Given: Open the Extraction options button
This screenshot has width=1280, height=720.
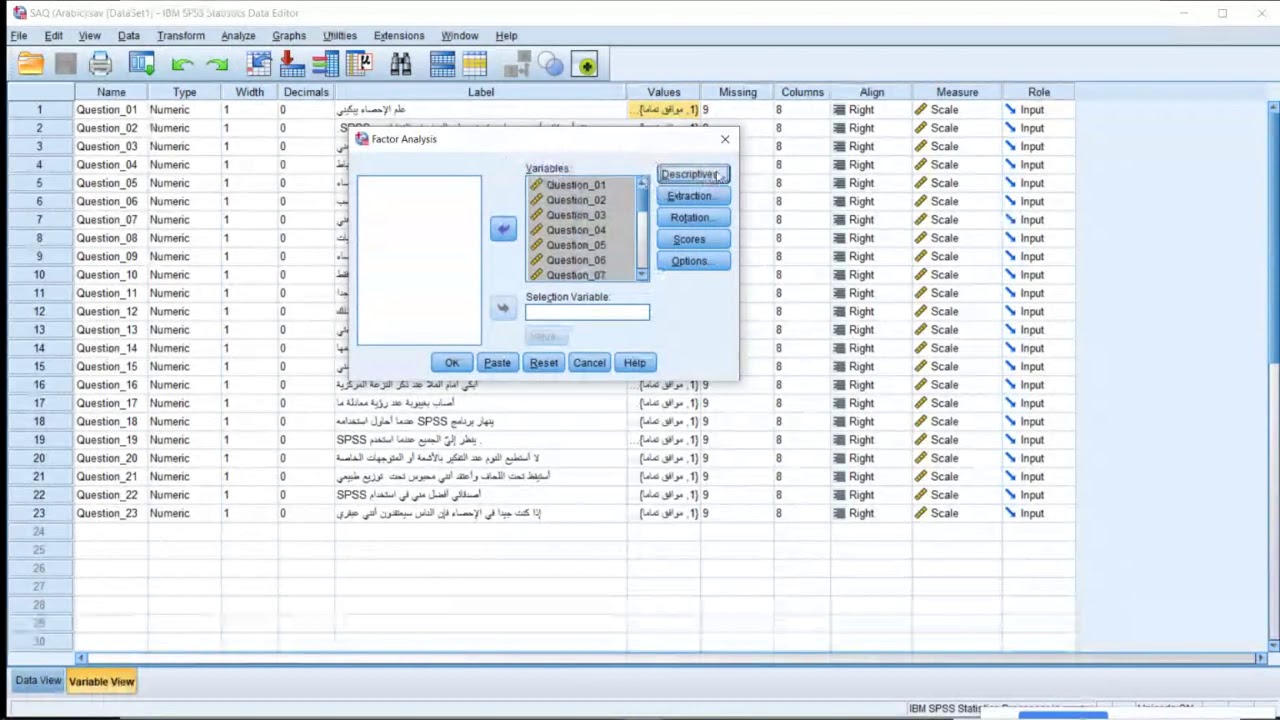Looking at the screenshot, I should [x=693, y=196].
